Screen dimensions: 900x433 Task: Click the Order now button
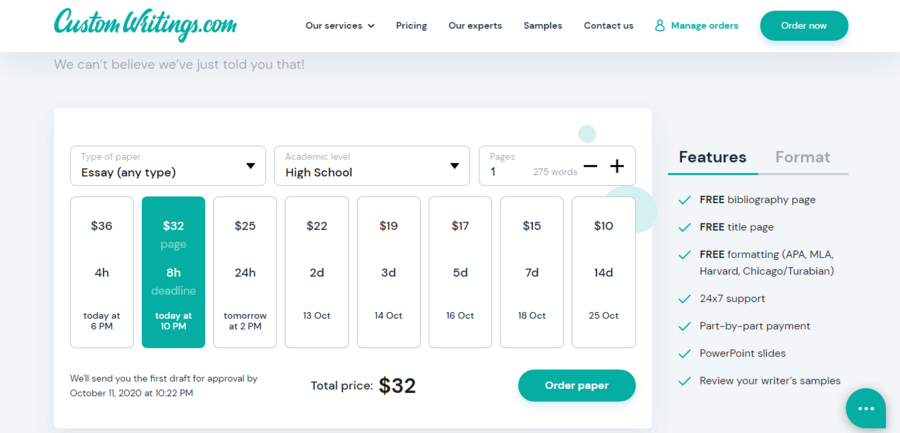point(804,26)
